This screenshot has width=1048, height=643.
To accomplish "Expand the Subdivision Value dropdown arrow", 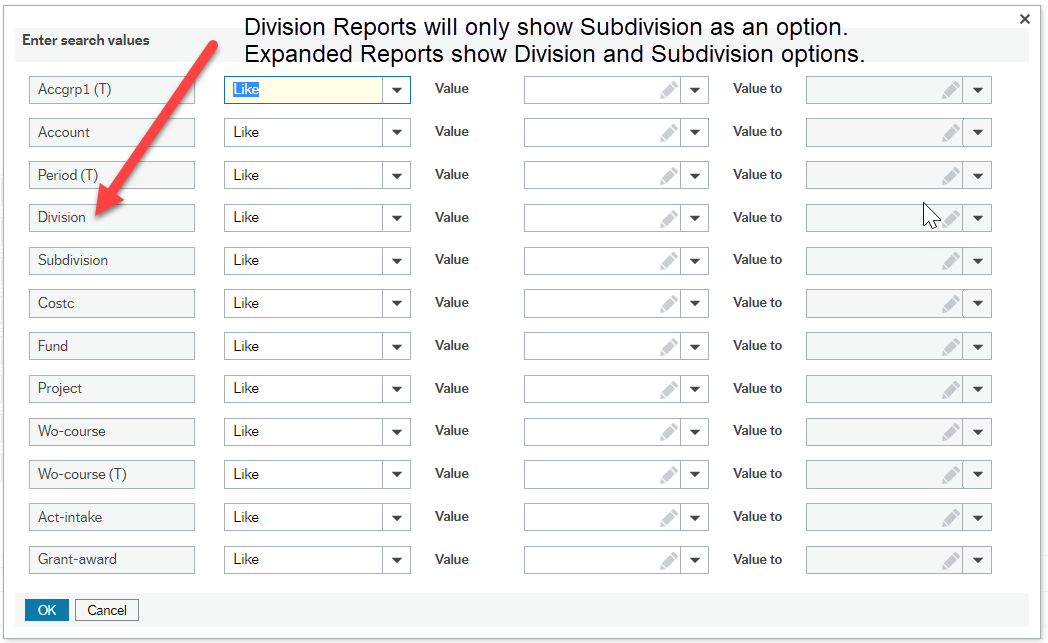I will [695, 261].
